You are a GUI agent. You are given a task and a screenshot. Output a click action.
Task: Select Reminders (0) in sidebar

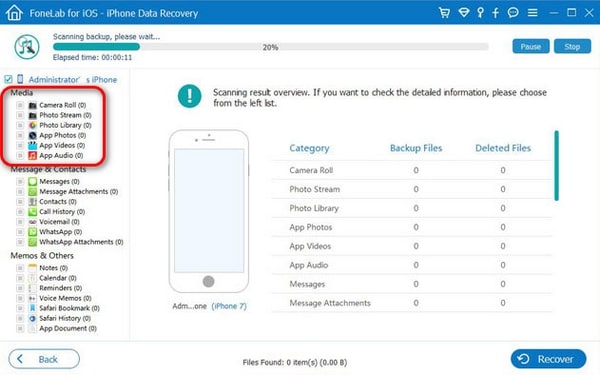click(x=60, y=288)
